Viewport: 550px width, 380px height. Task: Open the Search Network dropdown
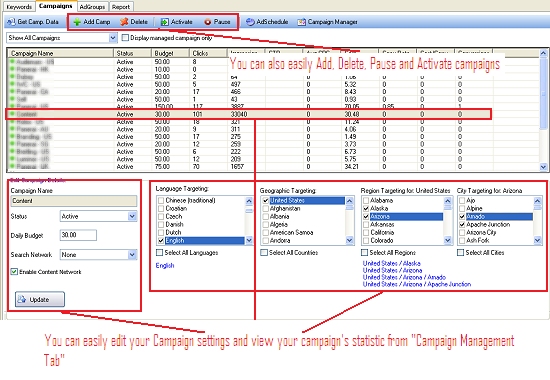coord(132,254)
